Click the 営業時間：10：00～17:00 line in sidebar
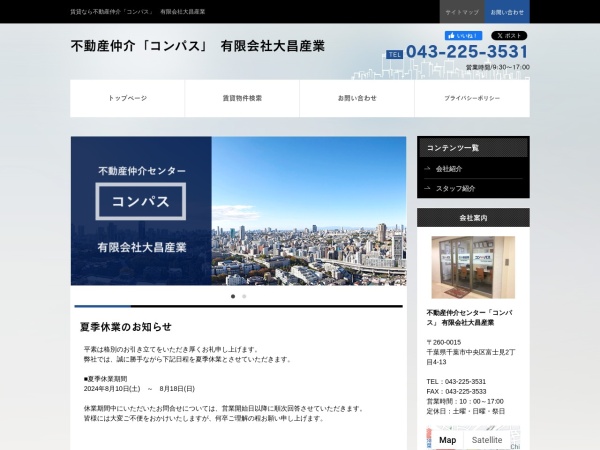Viewport: 600px width, 450px height. tap(465, 401)
